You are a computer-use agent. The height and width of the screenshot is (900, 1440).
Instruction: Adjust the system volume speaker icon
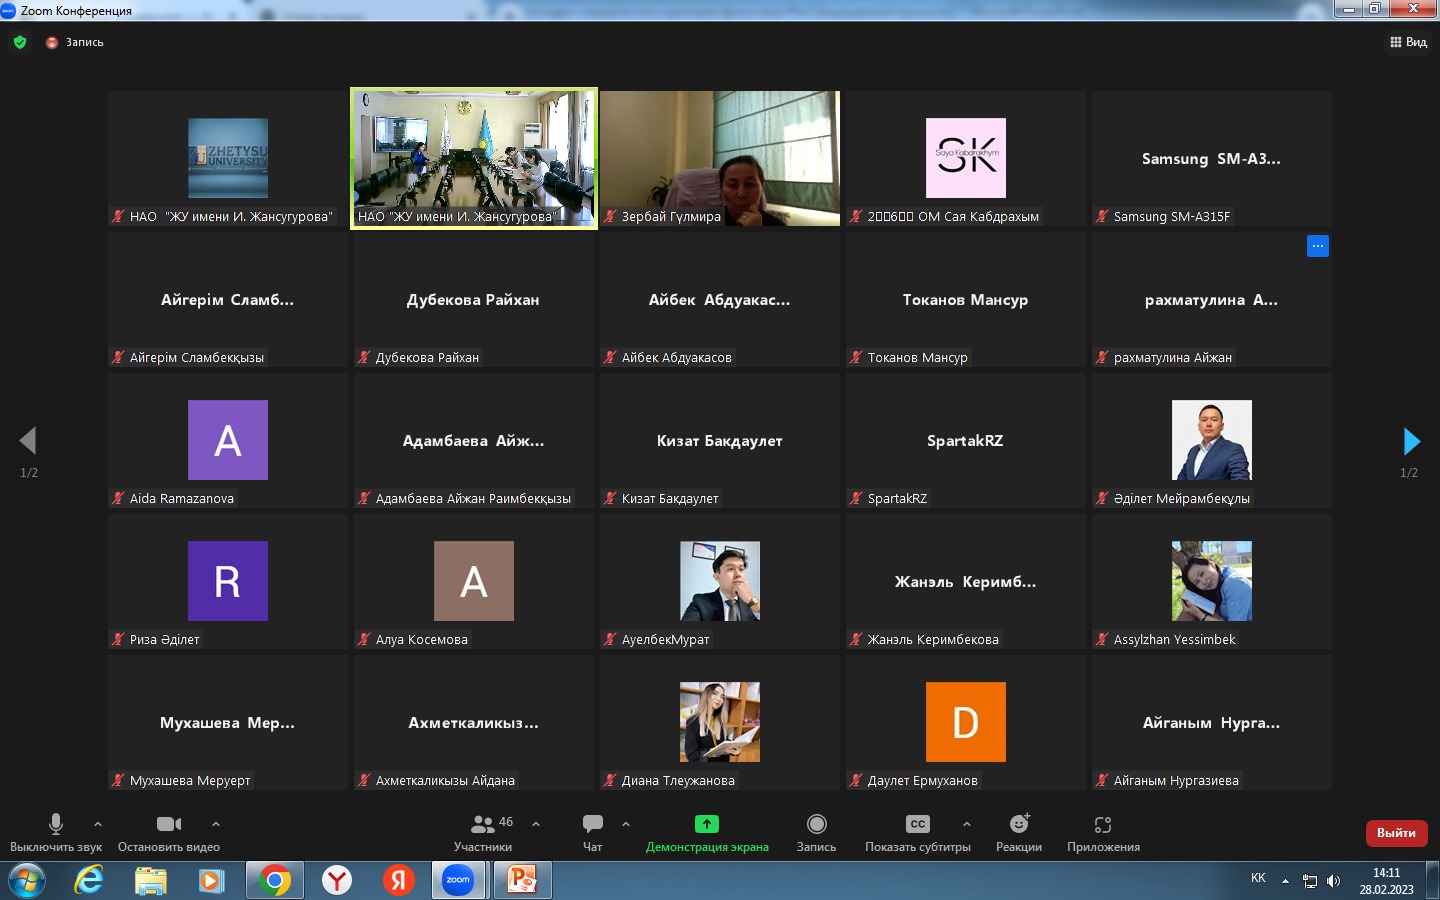[1333, 881]
